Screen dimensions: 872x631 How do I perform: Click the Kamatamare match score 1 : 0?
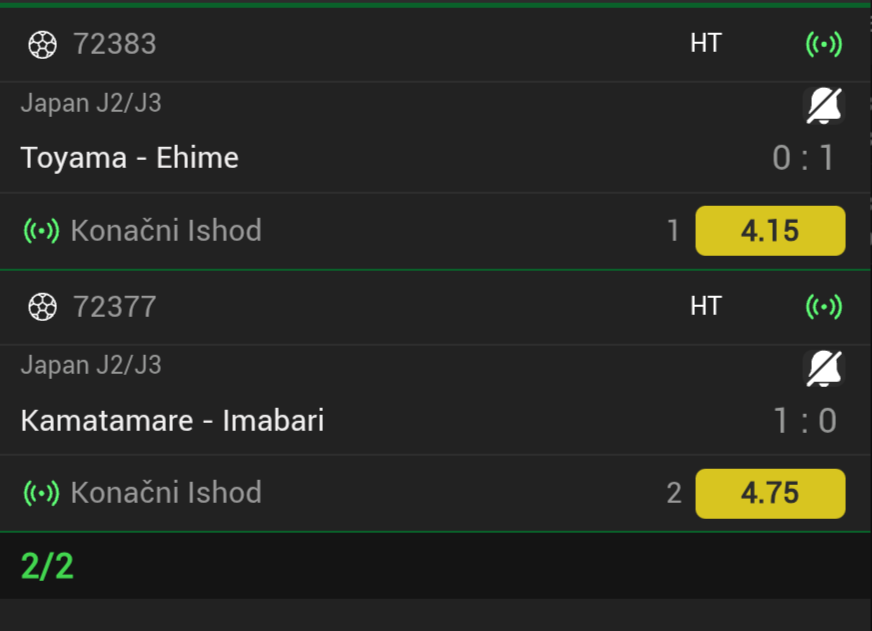[803, 420]
